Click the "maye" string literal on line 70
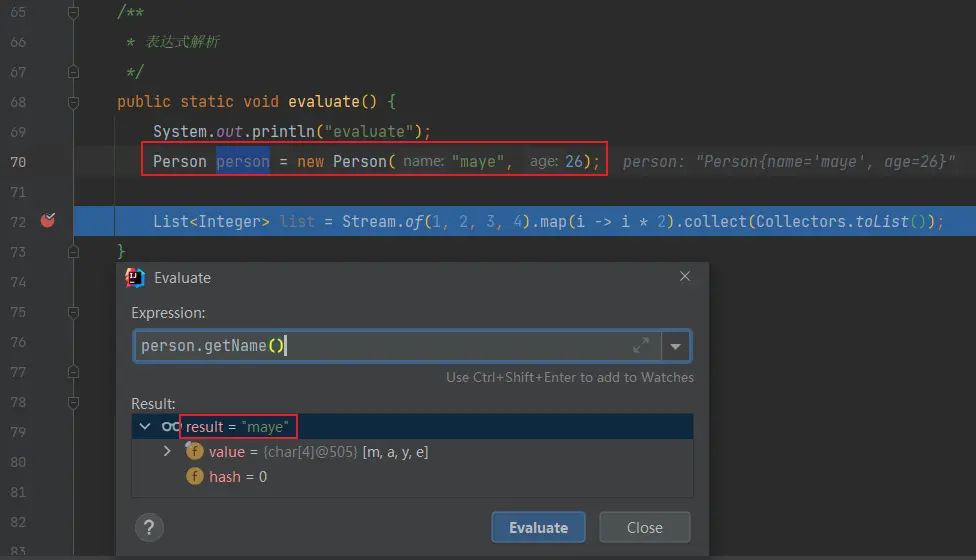Screen dimensions: 976x560 pos(477,162)
